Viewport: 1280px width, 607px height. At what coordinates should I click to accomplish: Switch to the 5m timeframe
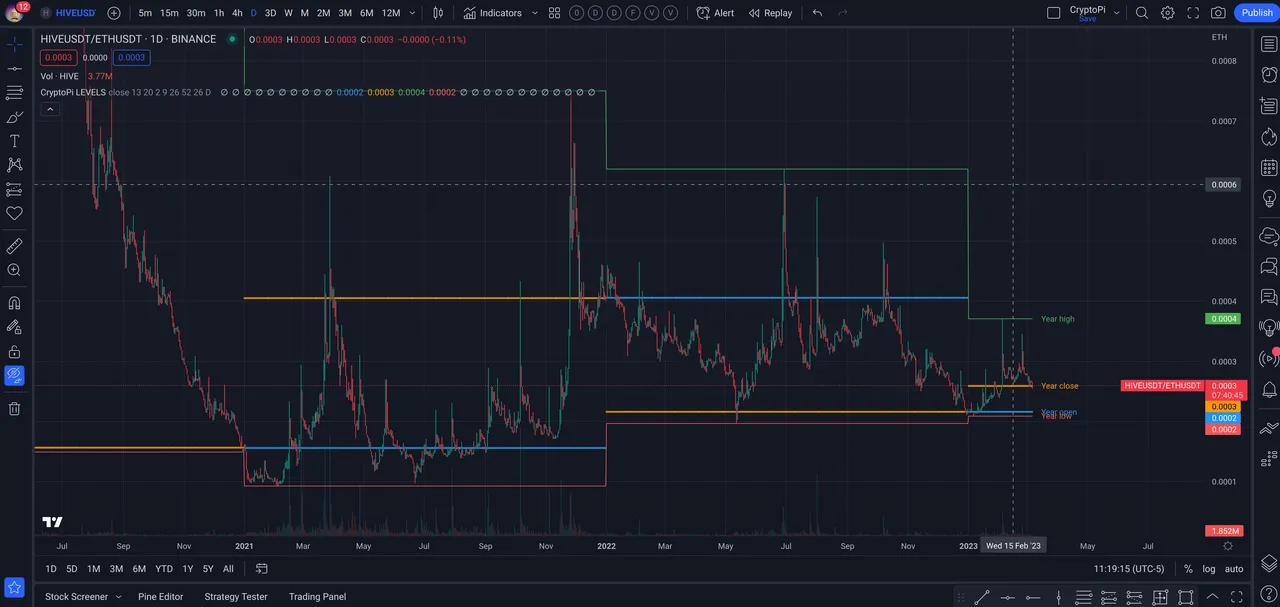pos(145,13)
